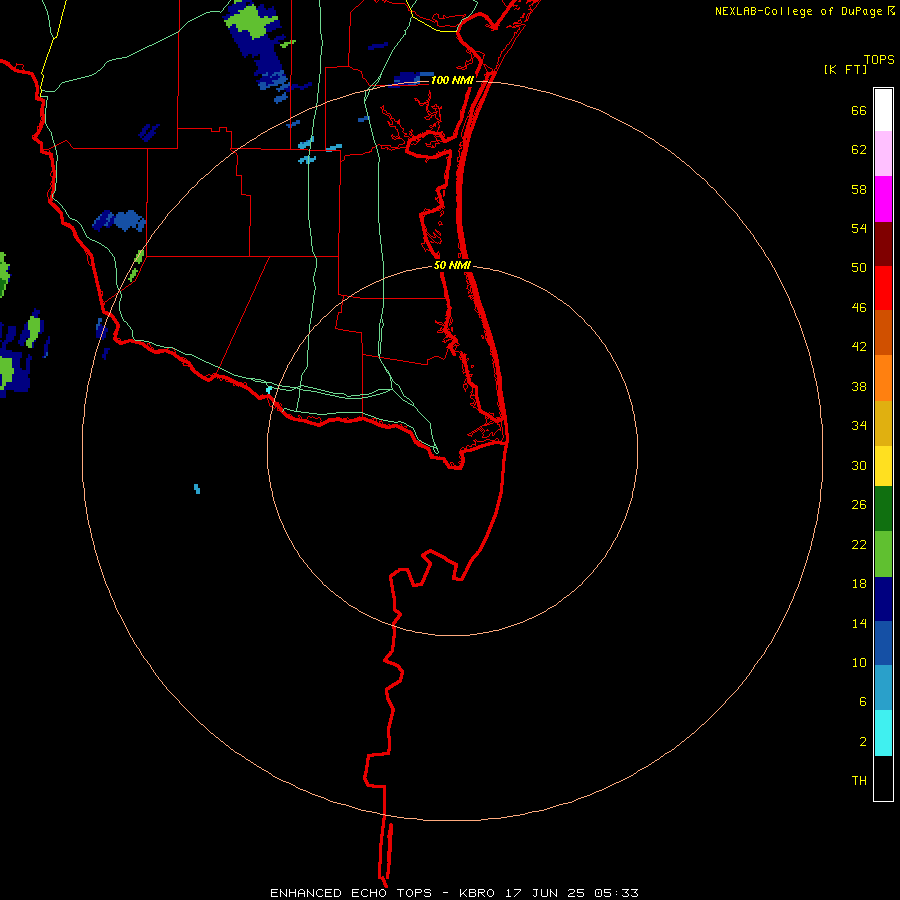
Task: Select the navy blue legend swatch
Action: (x=883, y=599)
